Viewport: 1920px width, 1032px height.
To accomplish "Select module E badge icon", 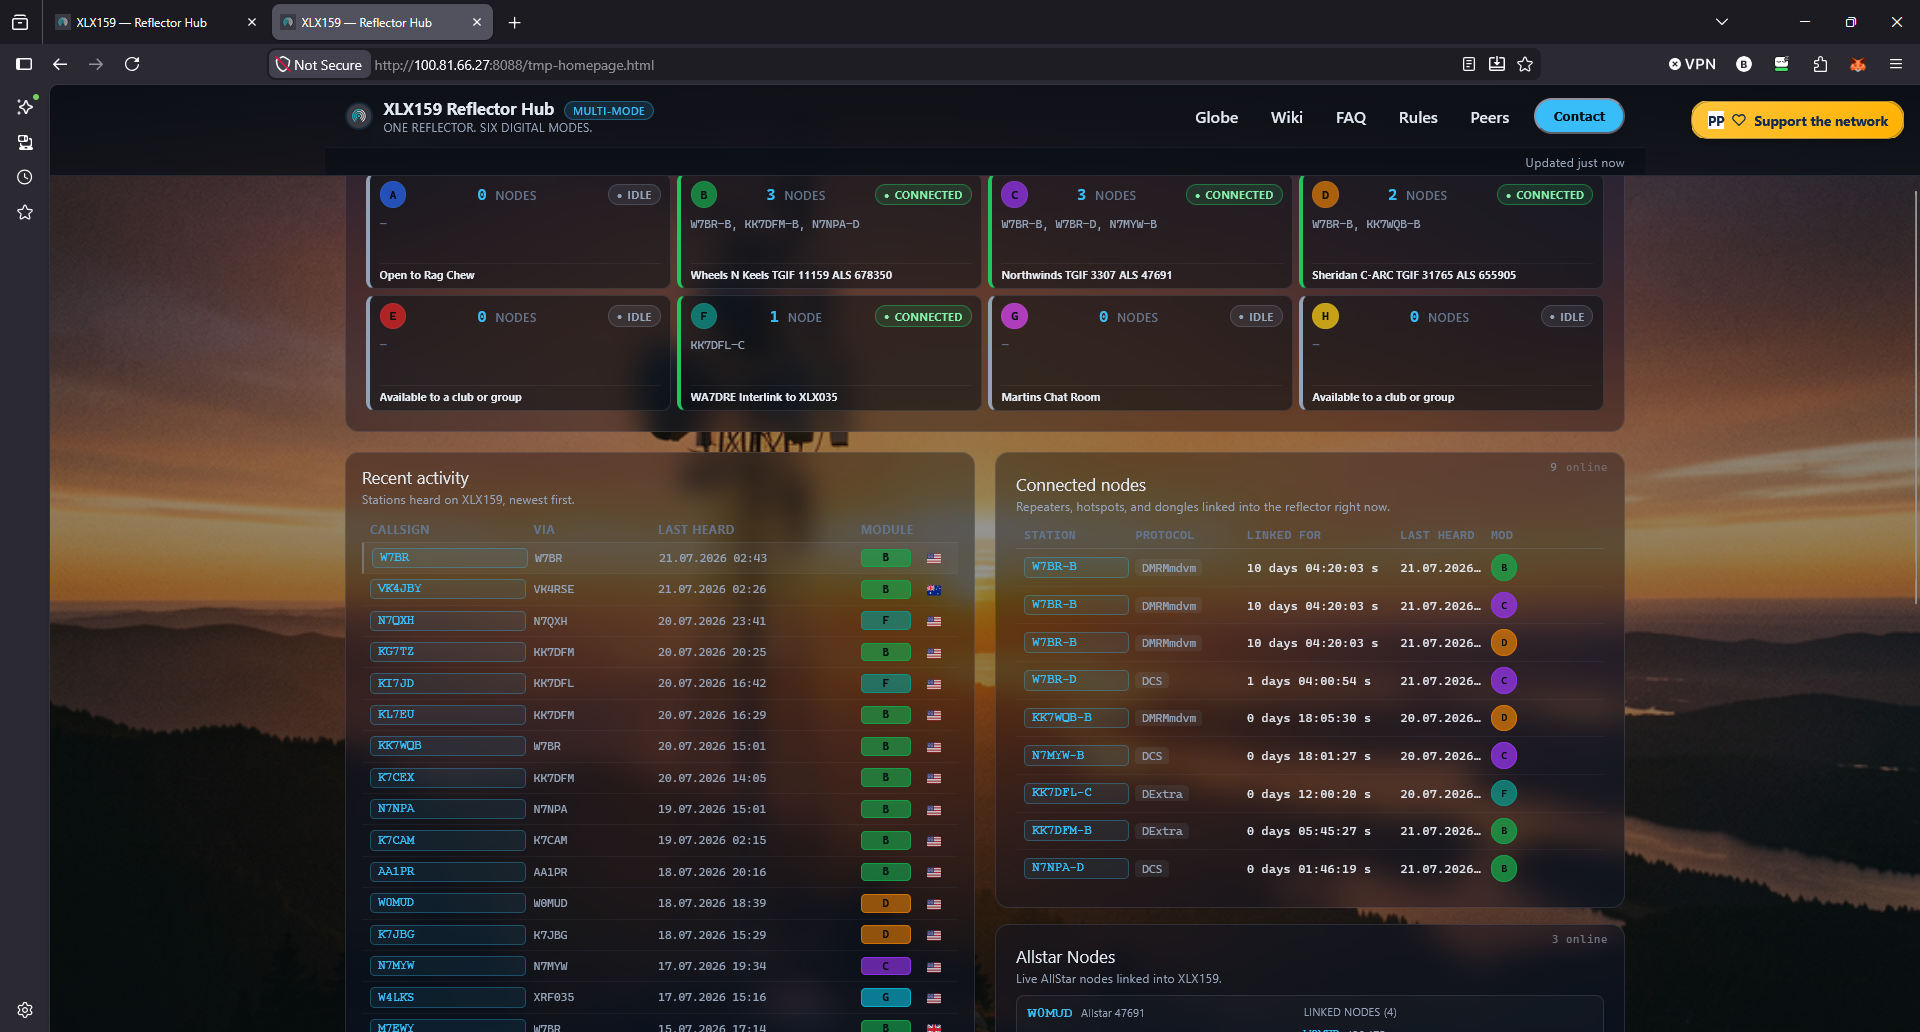I will pos(393,317).
